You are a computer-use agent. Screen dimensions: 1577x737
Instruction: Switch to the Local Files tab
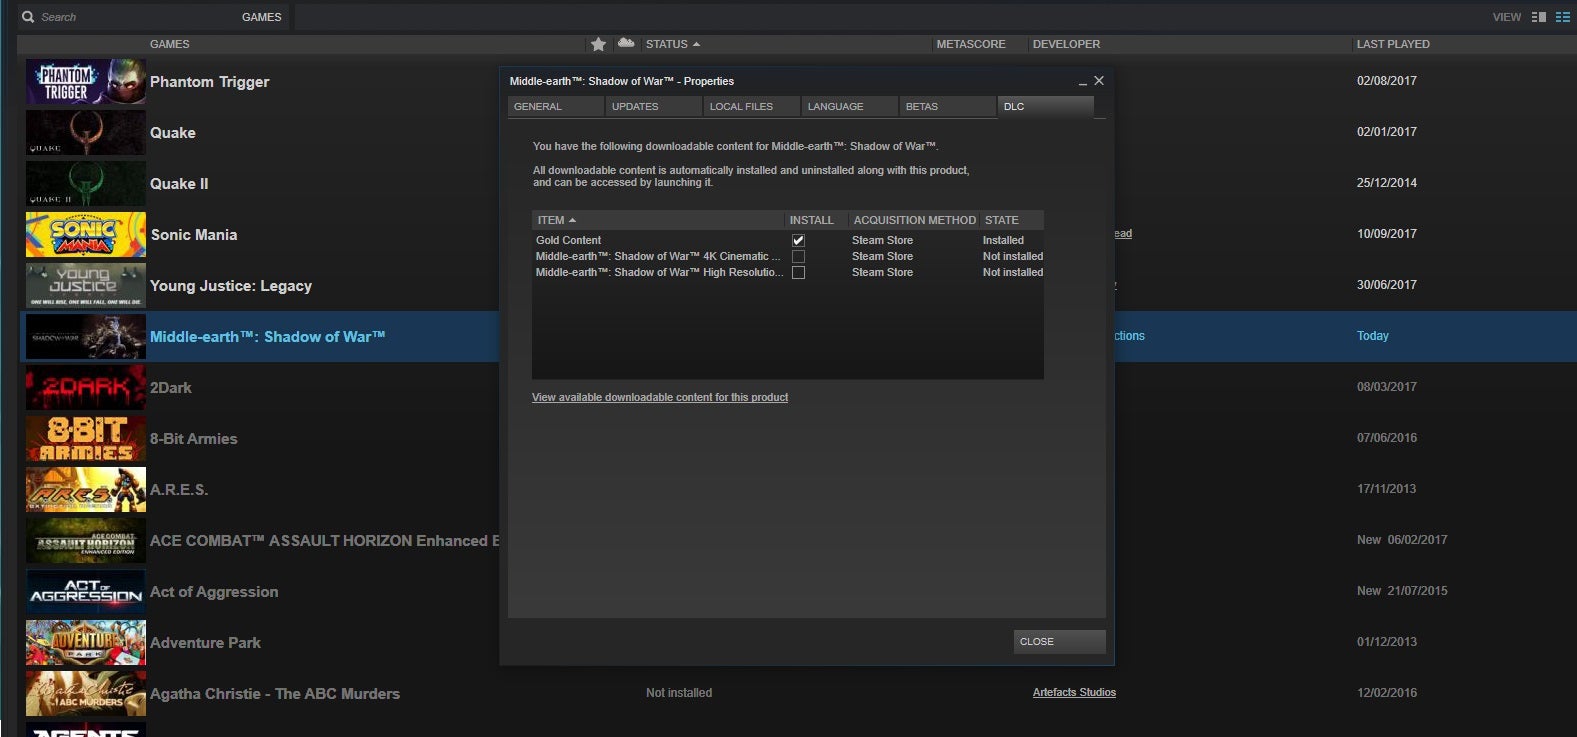point(749,106)
